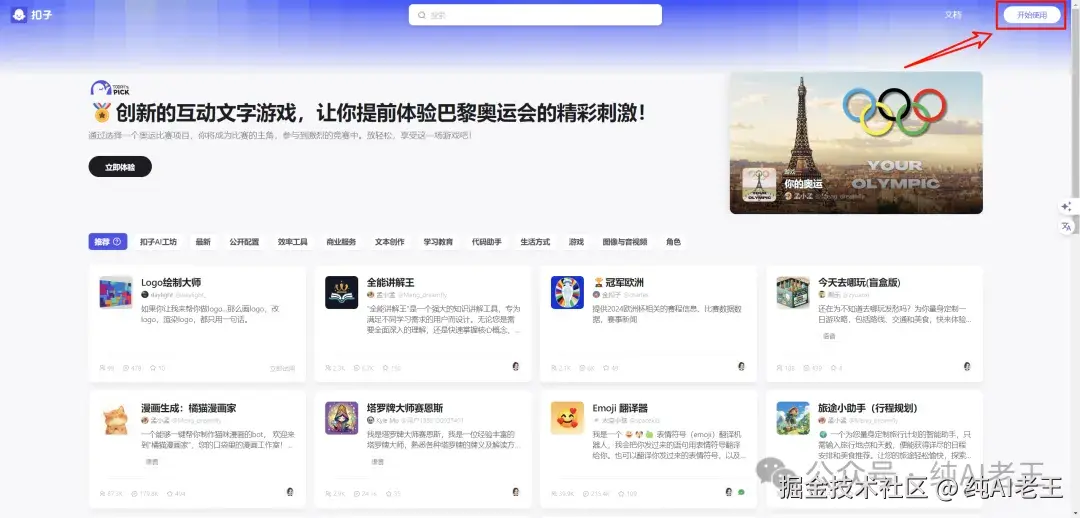Click the small 你的奥运 thumbnail icon in banner

click(x=759, y=185)
